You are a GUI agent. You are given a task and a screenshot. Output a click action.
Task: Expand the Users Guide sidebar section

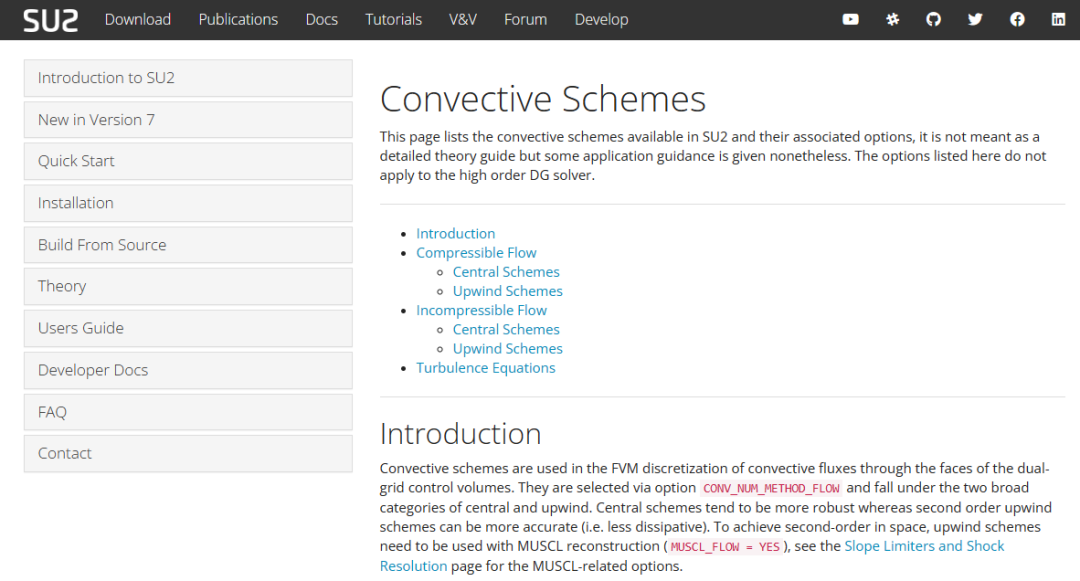tap(188, 328)
